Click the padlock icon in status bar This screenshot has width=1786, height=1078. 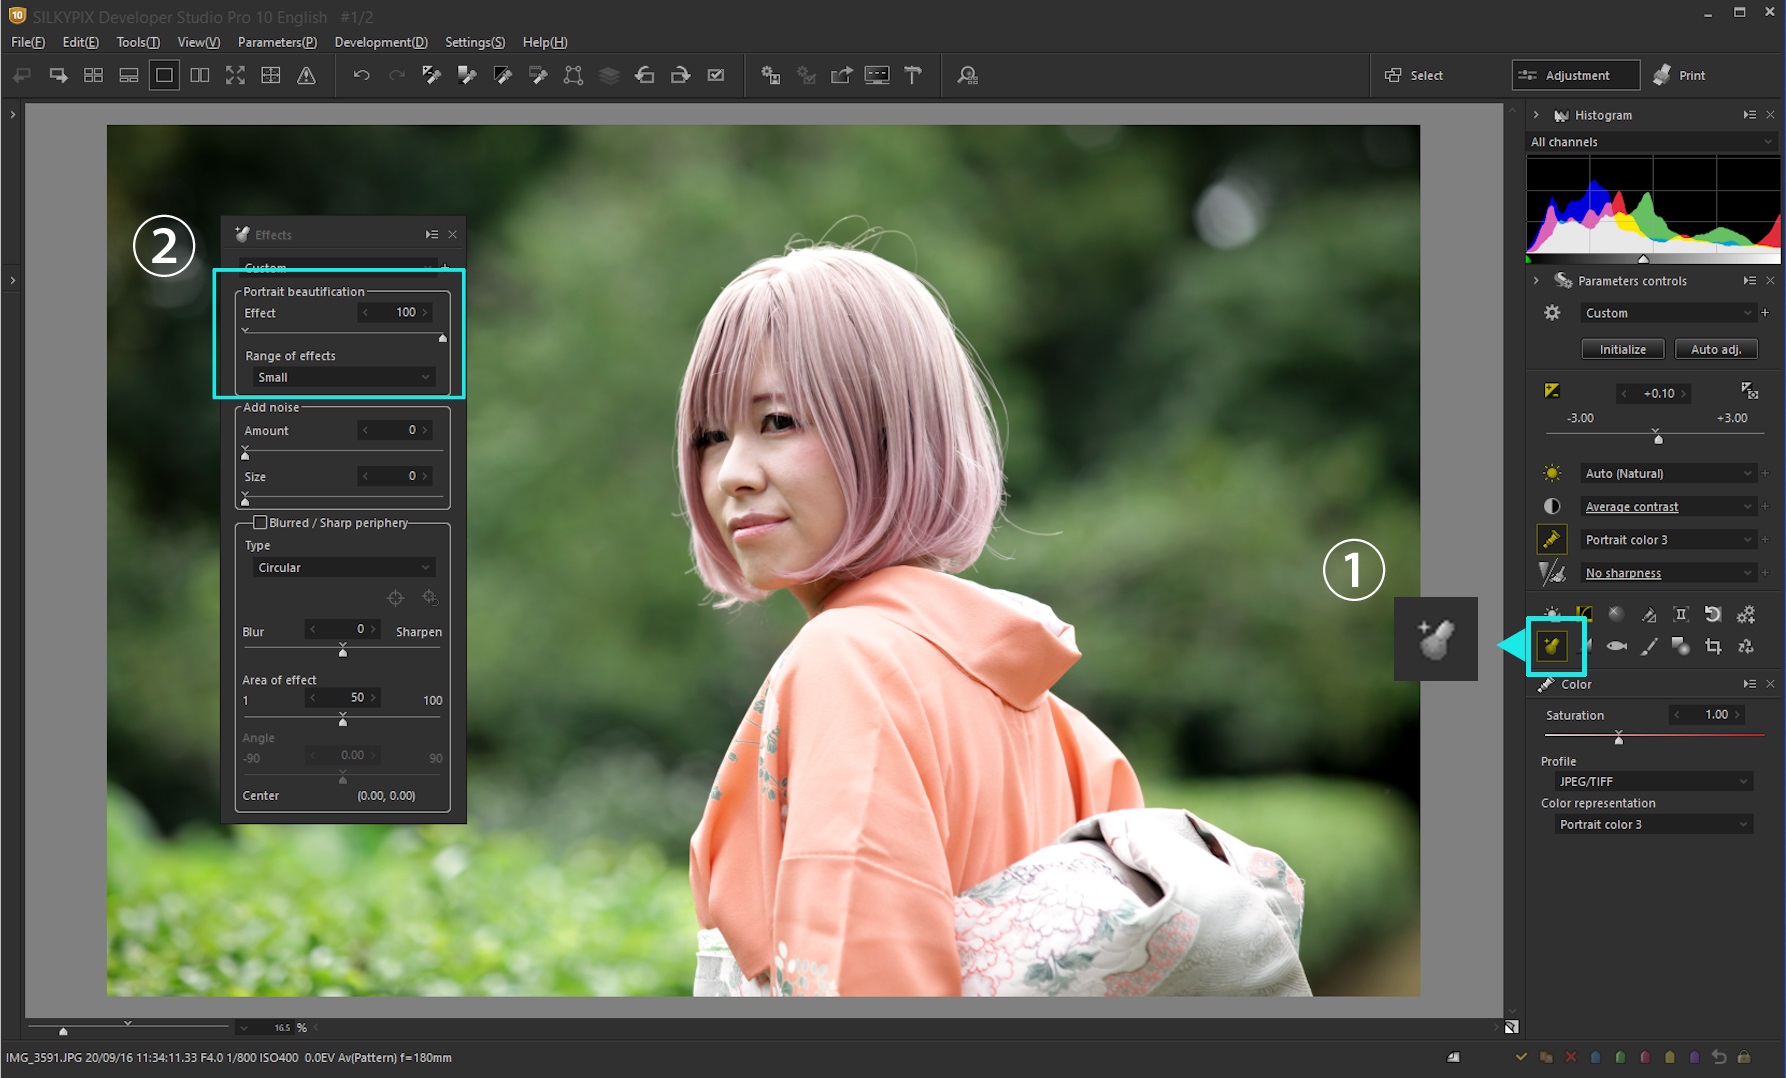(x=1744, y=1057)
